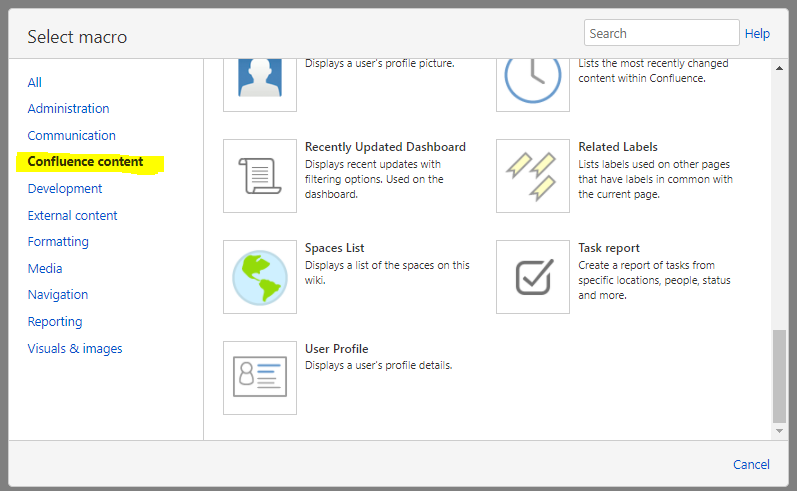Click 'Lists the most recently changed' description

point(654,71)
